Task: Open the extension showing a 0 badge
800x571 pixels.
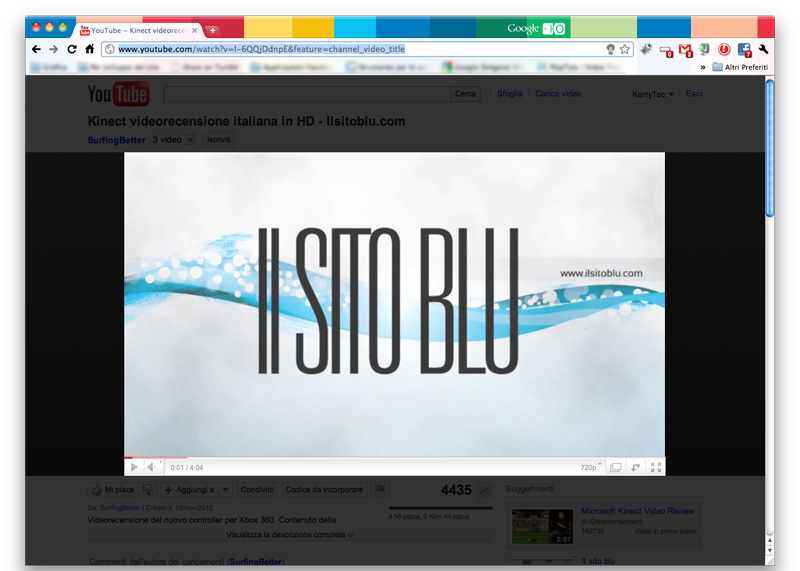Action: coord(666,51)
